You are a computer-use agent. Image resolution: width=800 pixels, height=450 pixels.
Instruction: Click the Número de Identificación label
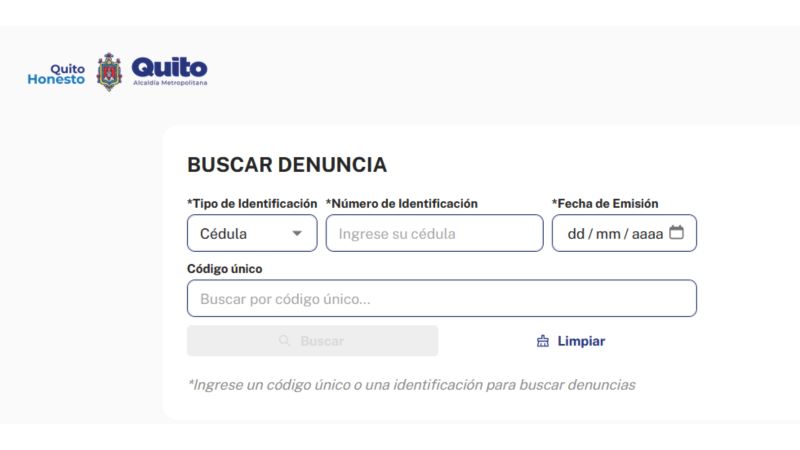[x=402, y=203]
